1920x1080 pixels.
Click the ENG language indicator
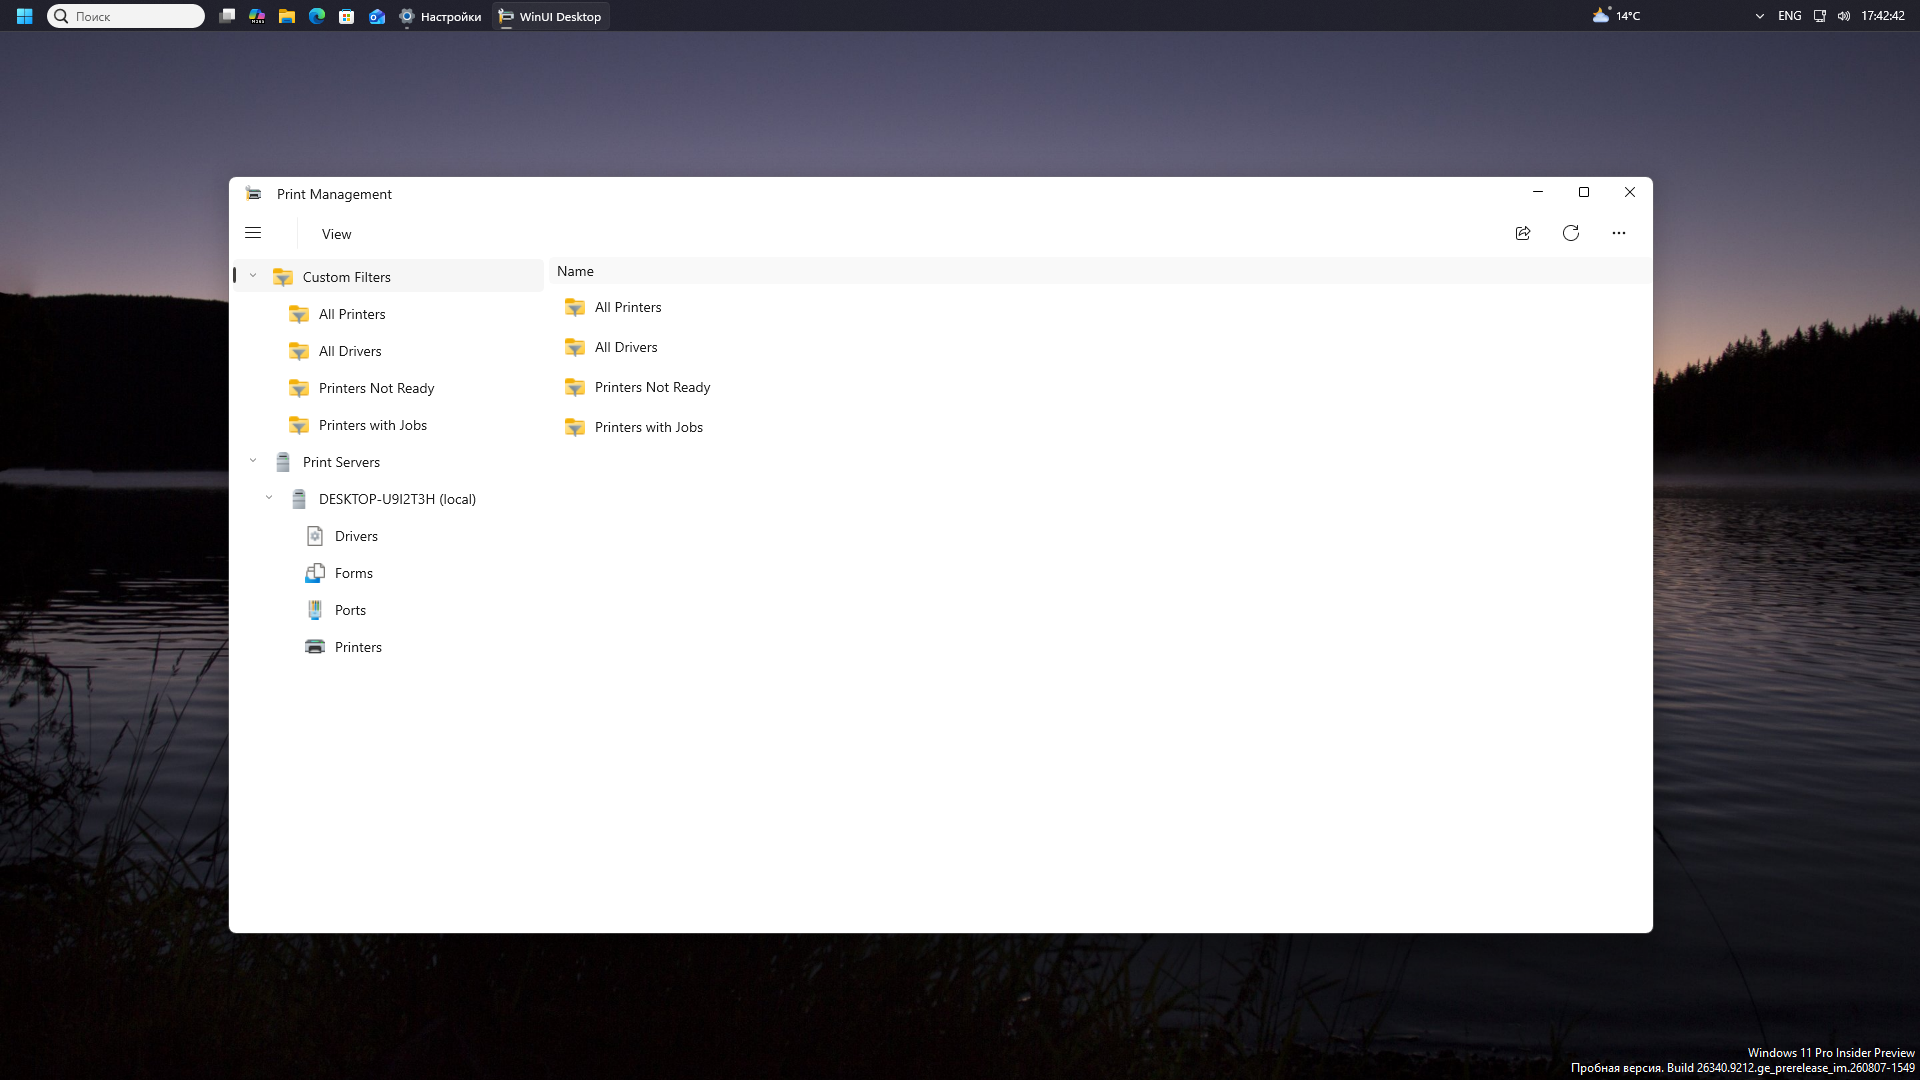point(1790,16)
